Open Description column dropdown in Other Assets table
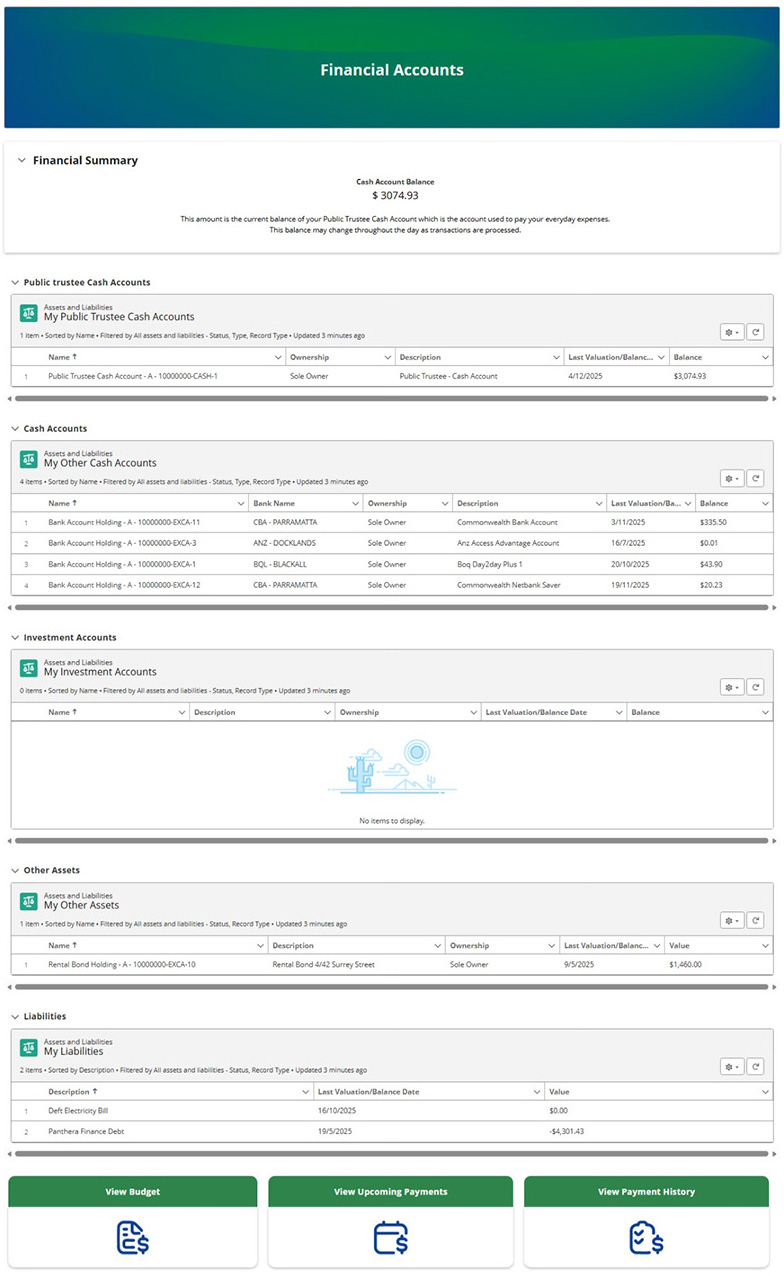Screen dimensions: 784x1276 438,946
